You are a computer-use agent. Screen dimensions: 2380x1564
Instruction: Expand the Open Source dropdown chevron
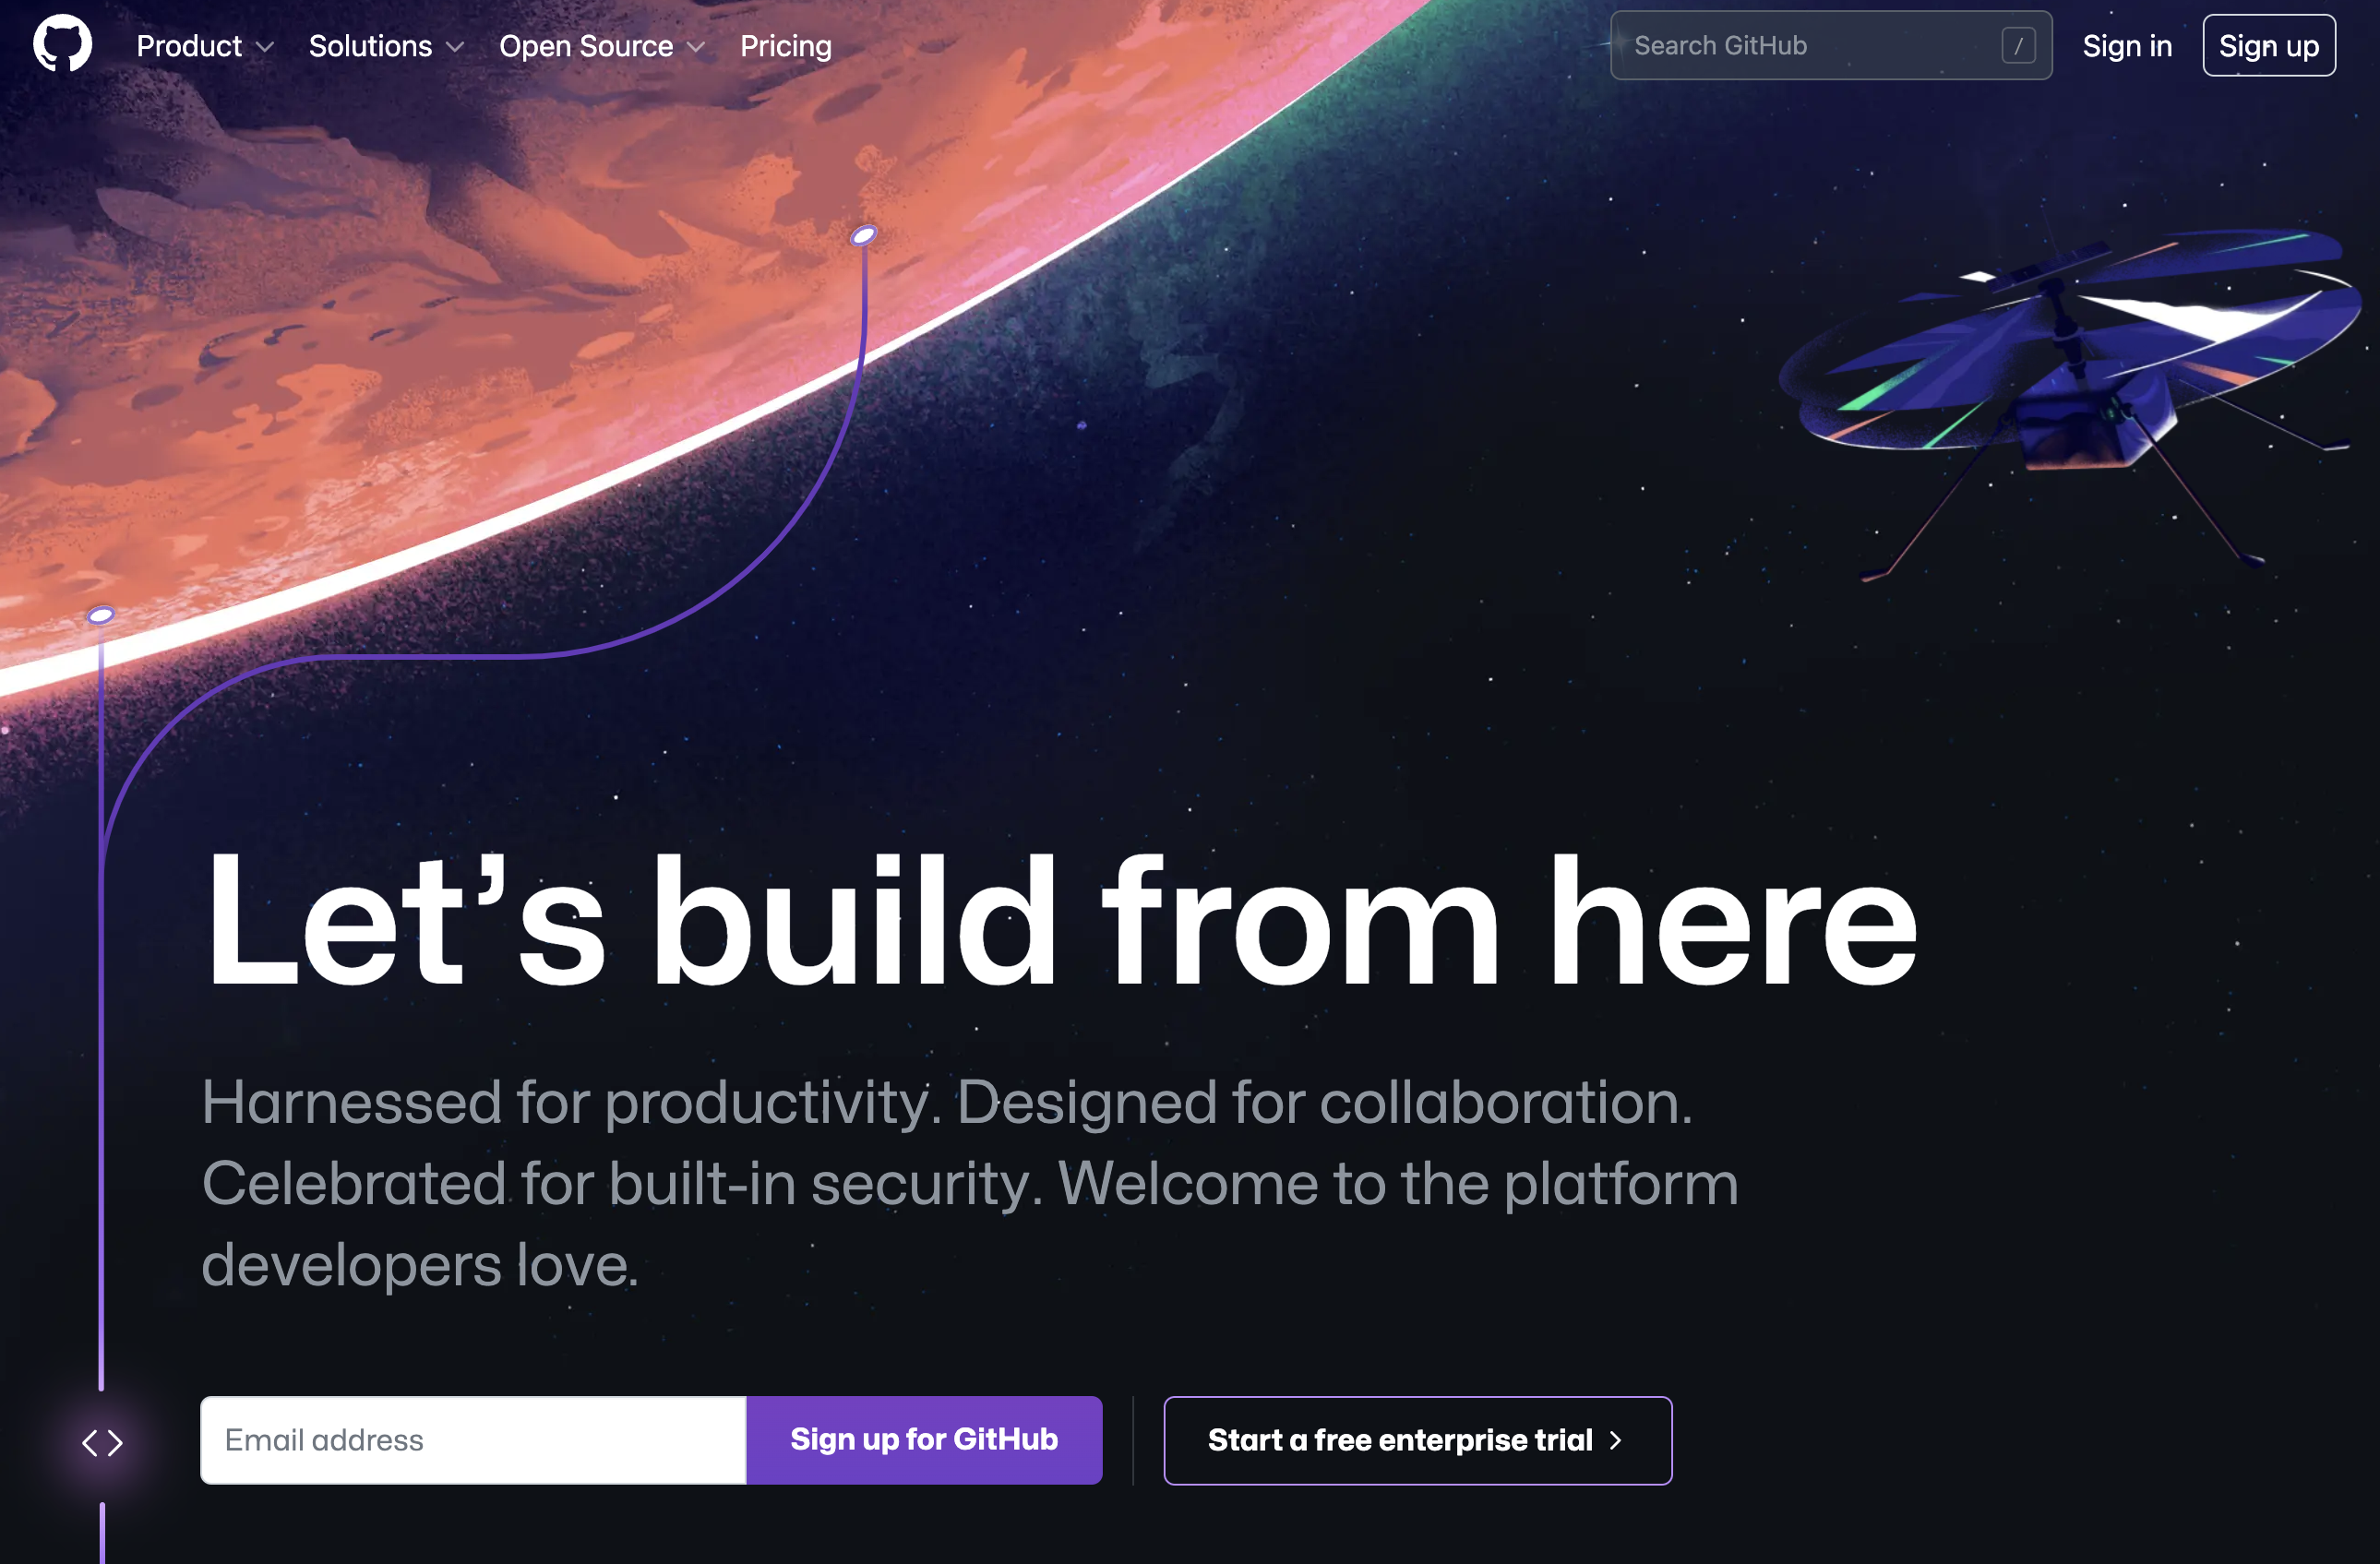coord(696,47)
